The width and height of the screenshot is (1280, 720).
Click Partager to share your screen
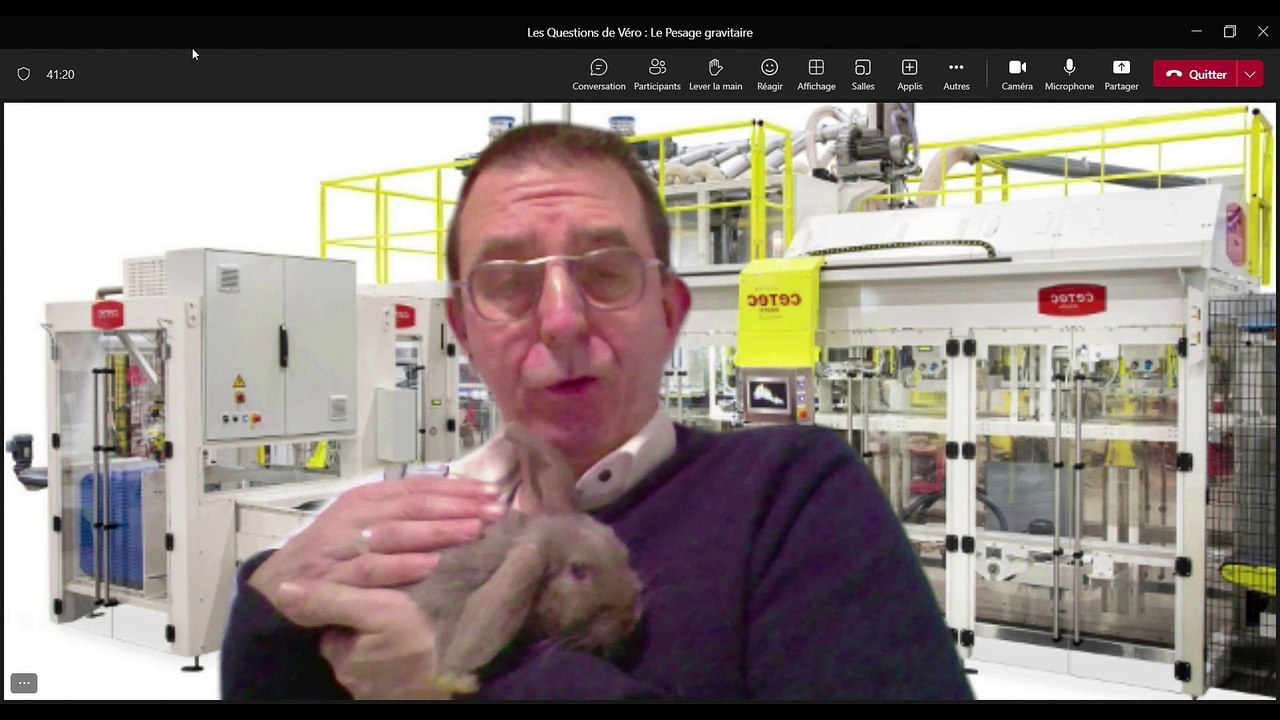1121,74
